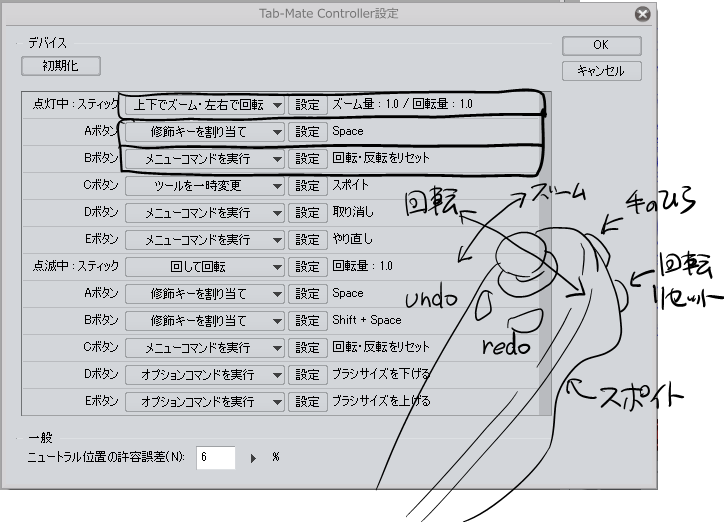
Task: Open the 上下でズーム・左右で回転 dropdown
Action: (204, 105)
